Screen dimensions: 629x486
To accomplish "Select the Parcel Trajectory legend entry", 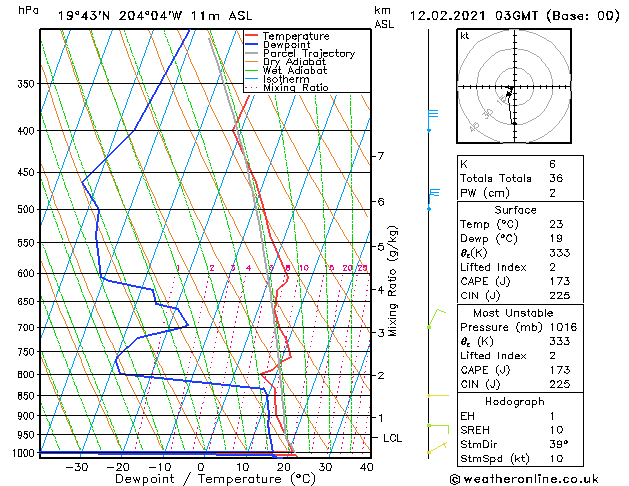I will (x=308, y=53).
